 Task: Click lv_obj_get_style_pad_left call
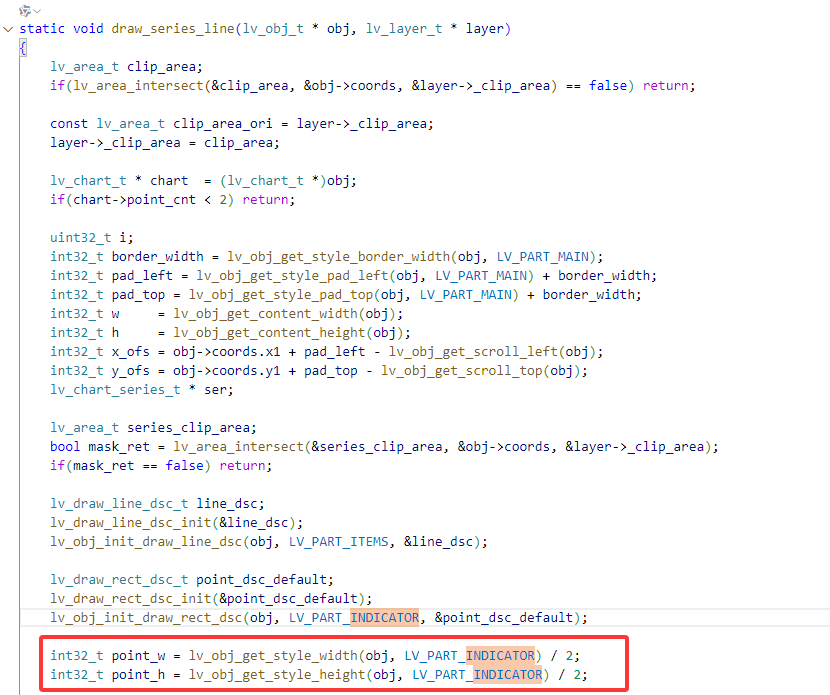click(293, 276)
